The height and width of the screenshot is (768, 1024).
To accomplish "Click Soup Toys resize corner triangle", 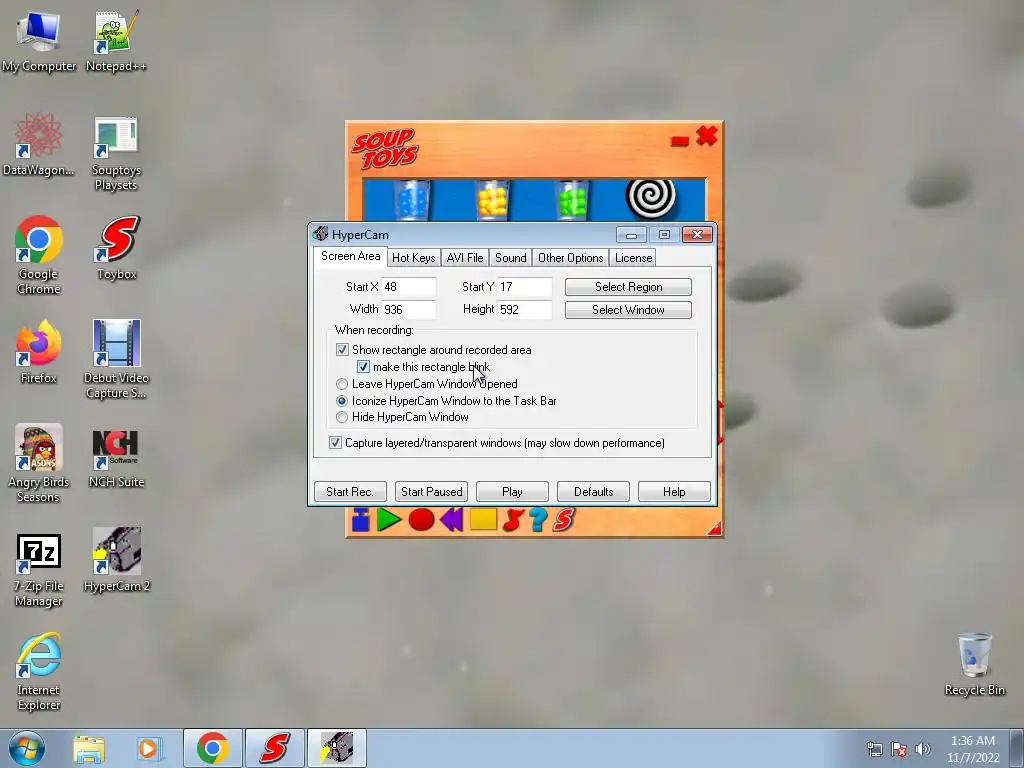I will (715, 528).
